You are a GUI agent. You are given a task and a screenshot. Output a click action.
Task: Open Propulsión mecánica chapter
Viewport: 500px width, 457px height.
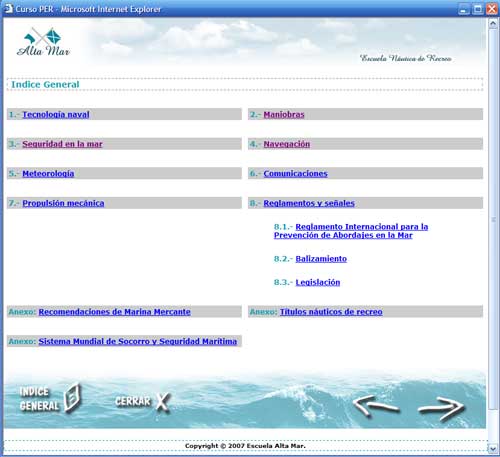[63, 203]
